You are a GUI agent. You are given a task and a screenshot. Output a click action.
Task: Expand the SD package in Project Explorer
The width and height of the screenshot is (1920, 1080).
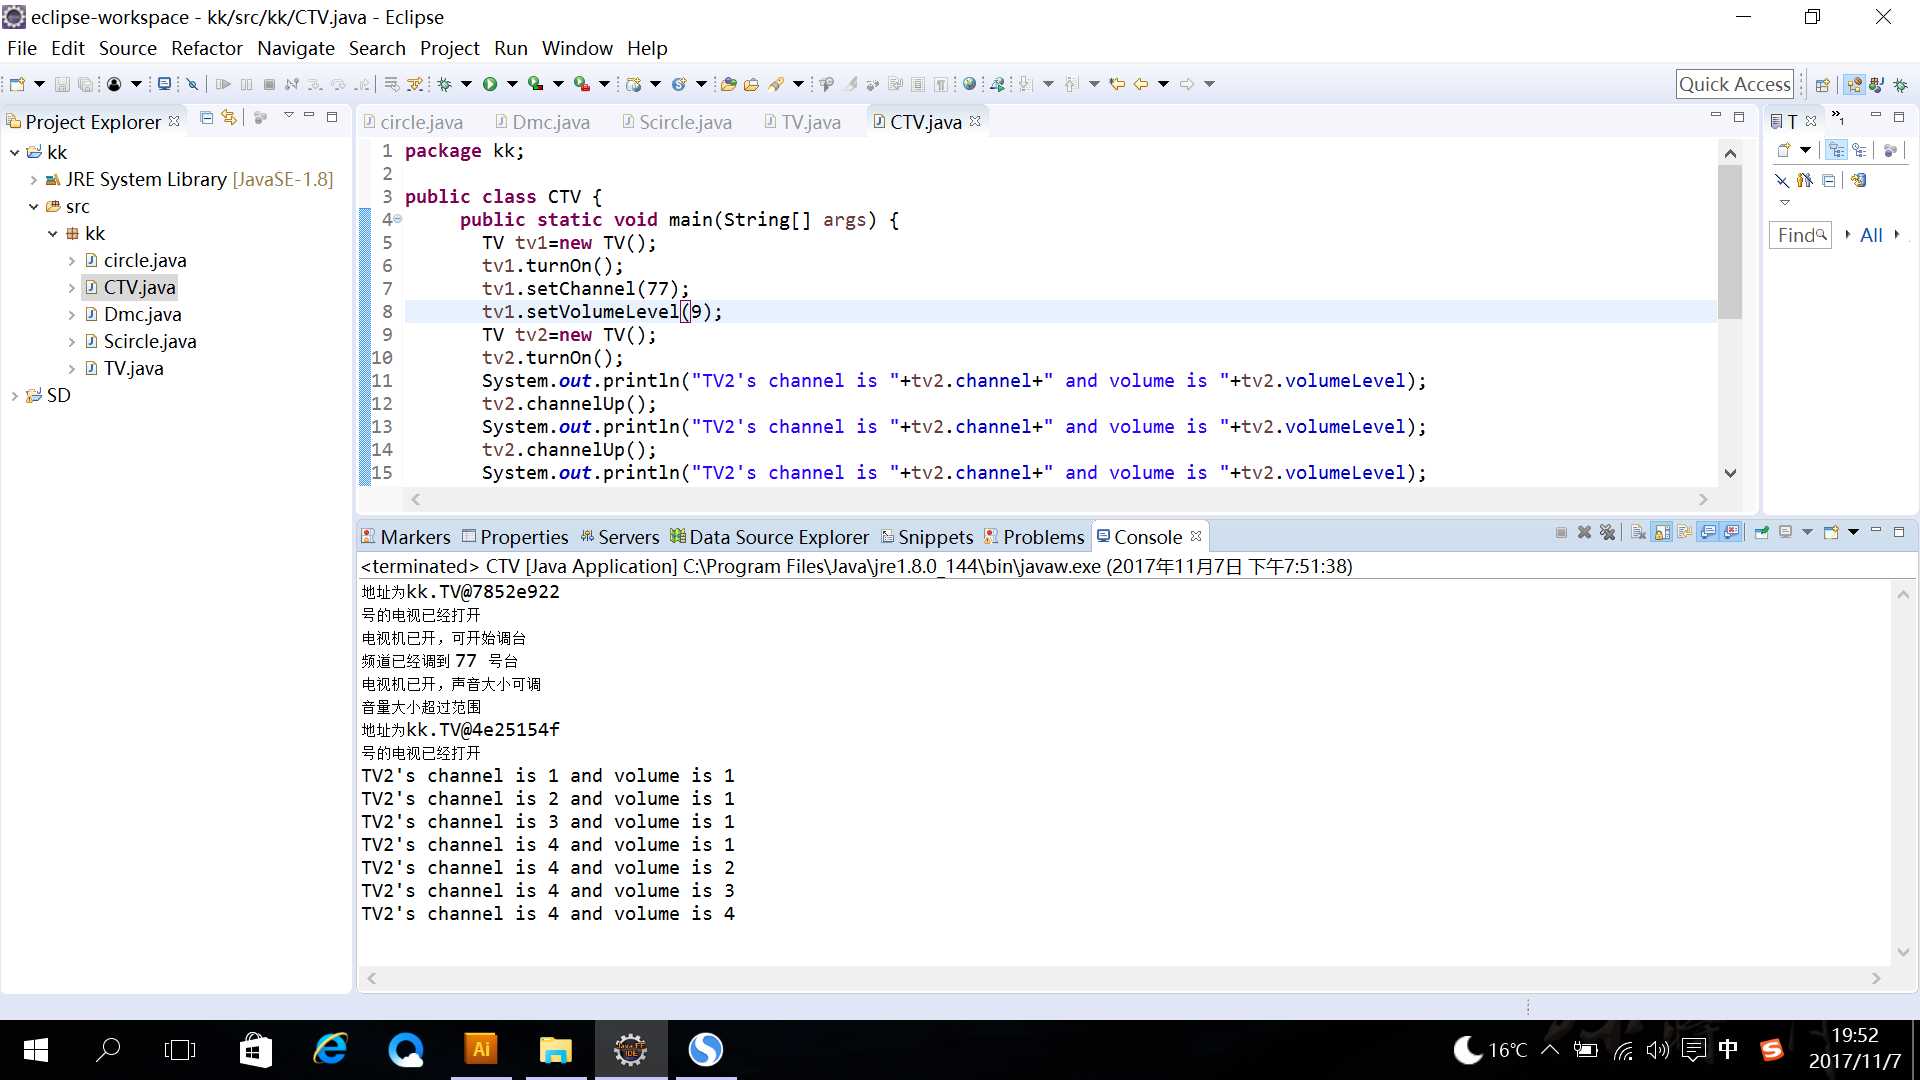[13, 394]
